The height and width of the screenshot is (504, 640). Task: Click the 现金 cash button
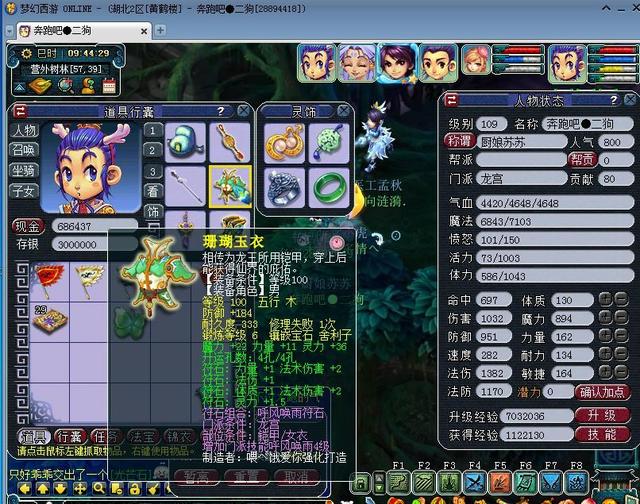(x=28, y=226)
